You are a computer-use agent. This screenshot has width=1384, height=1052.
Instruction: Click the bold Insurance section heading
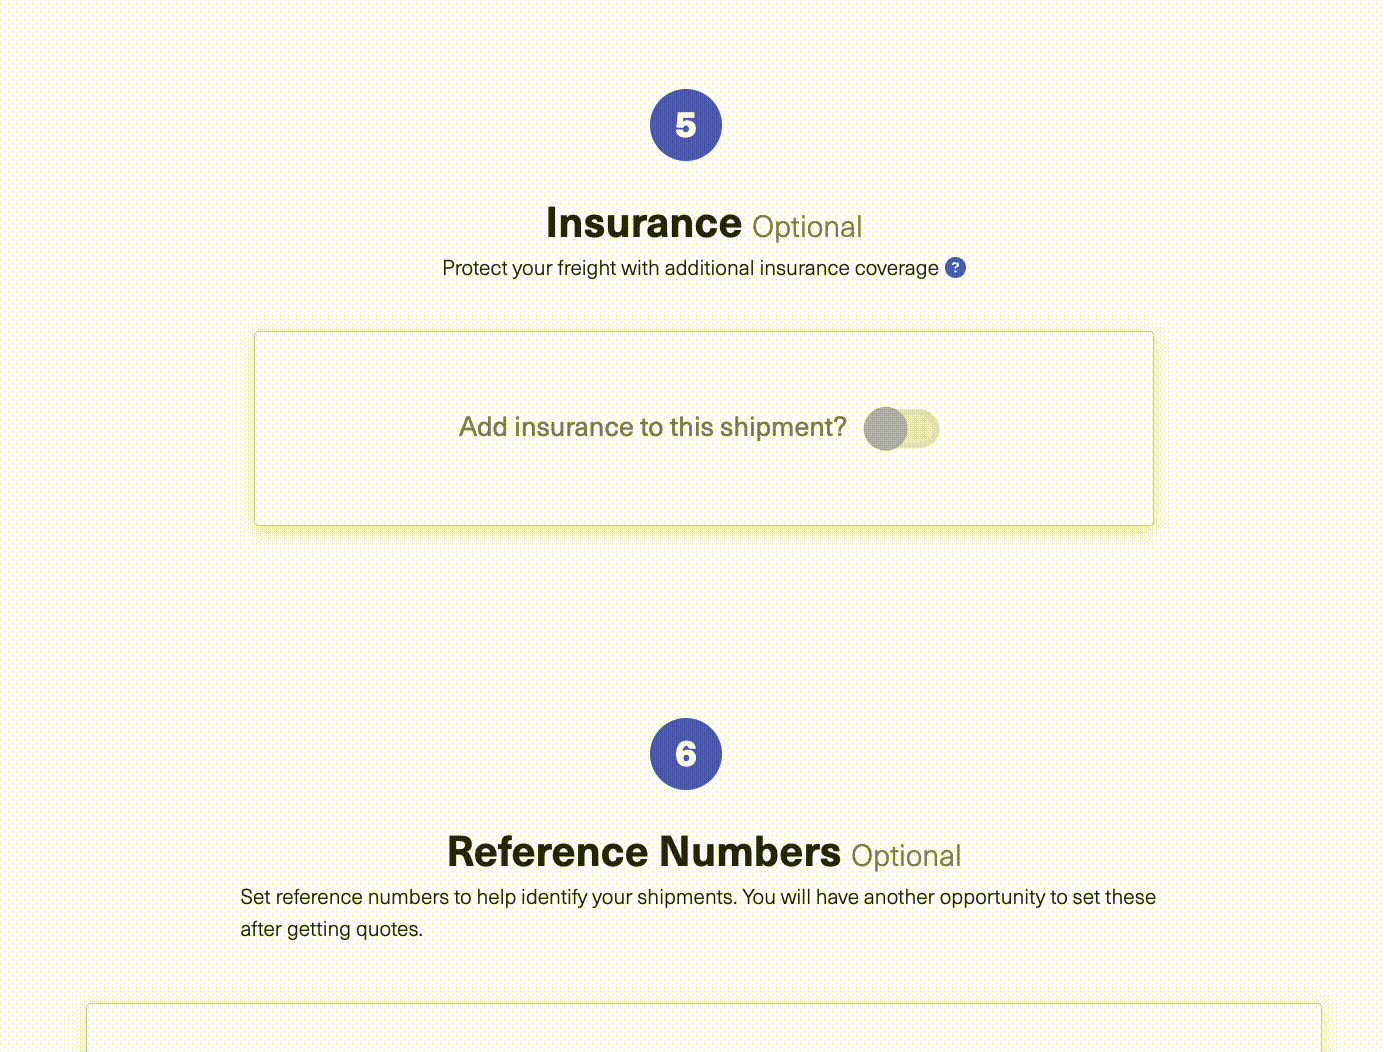pyautogui.click(x=644, y=223)
